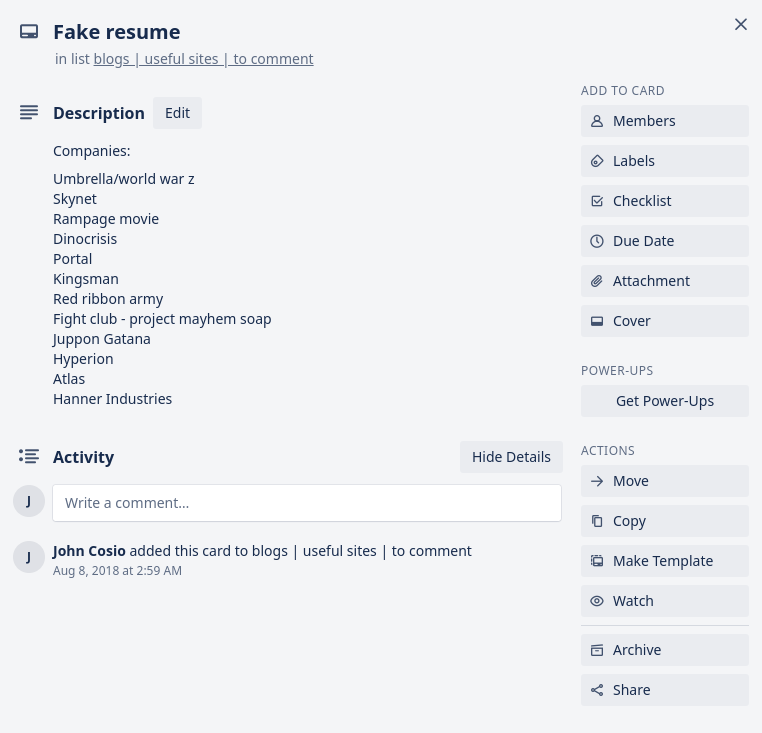Viewport: 762px width, 733px height.
Task: Click the clock icon on Due Date
Action: click(x=597, y=241)
